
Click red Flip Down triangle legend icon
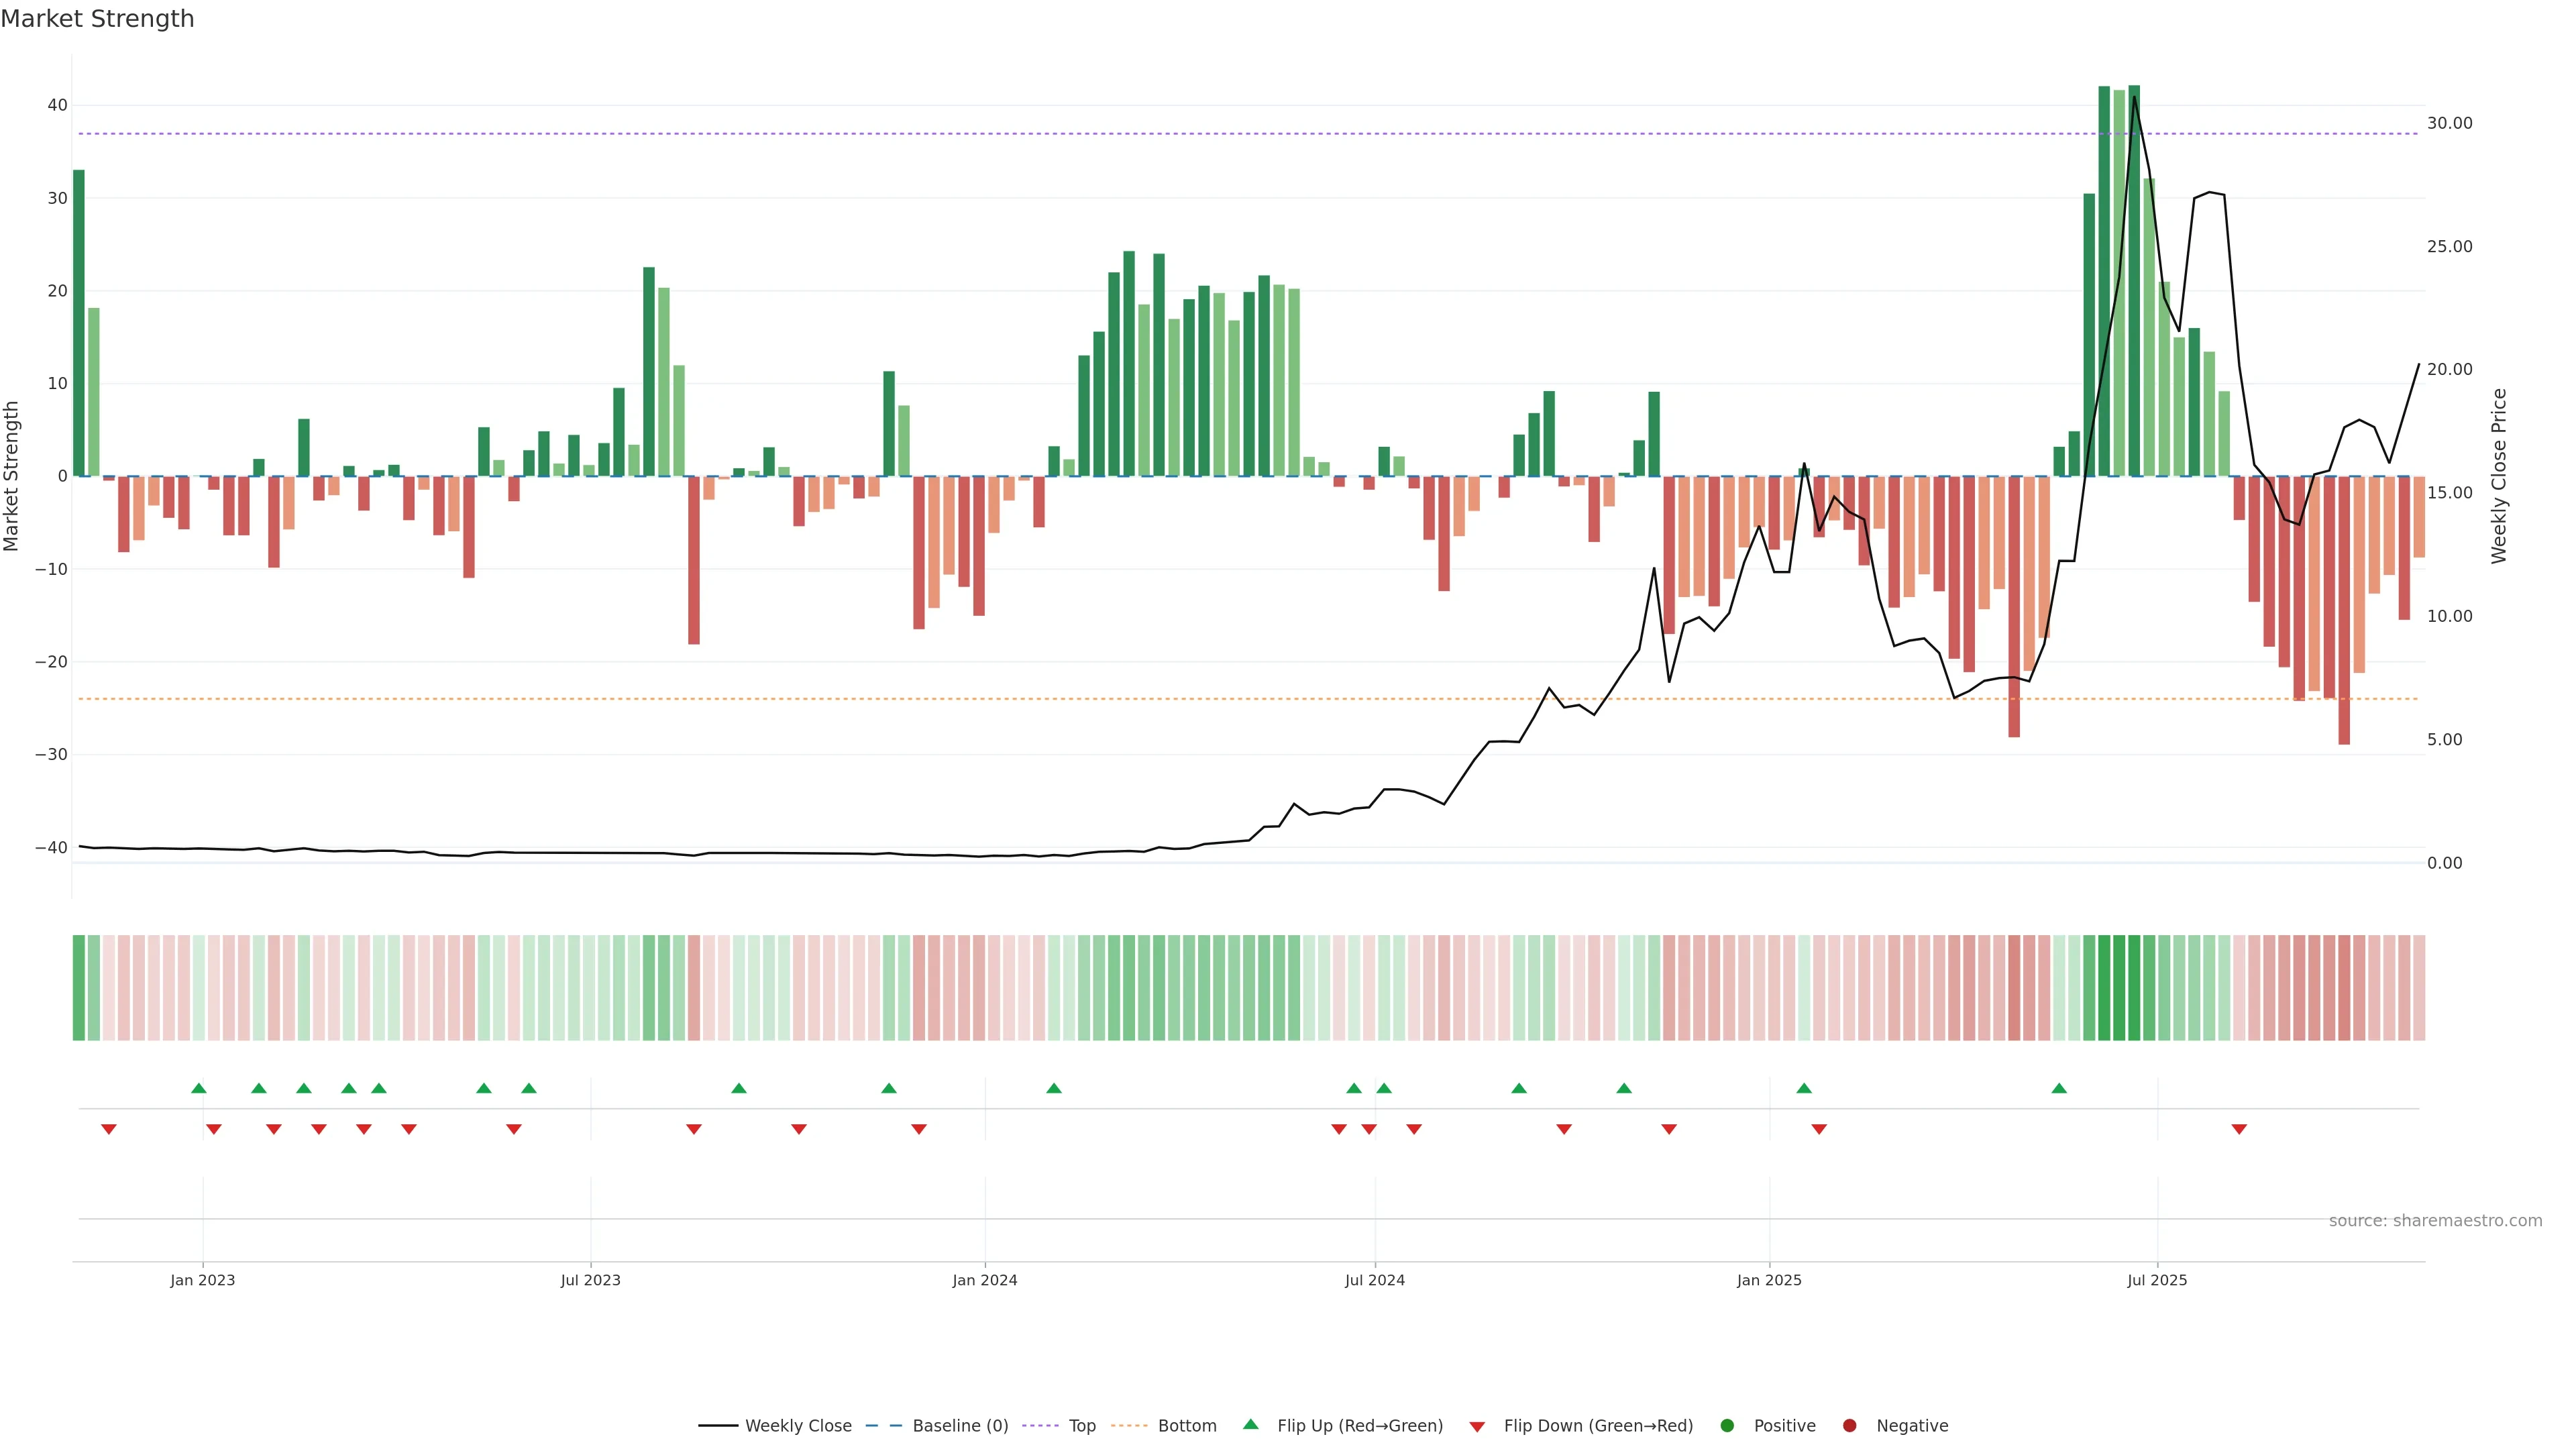[x=1477, y=1427]
